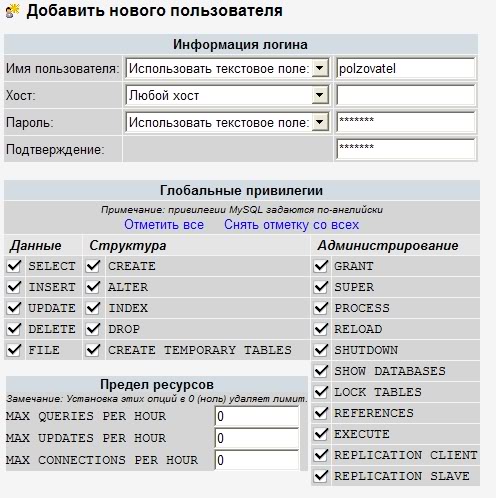Click the MAX CONNECTIONS PER HOUR field
496x498 pixels.
pyautogui.click(x=257, y=460)
